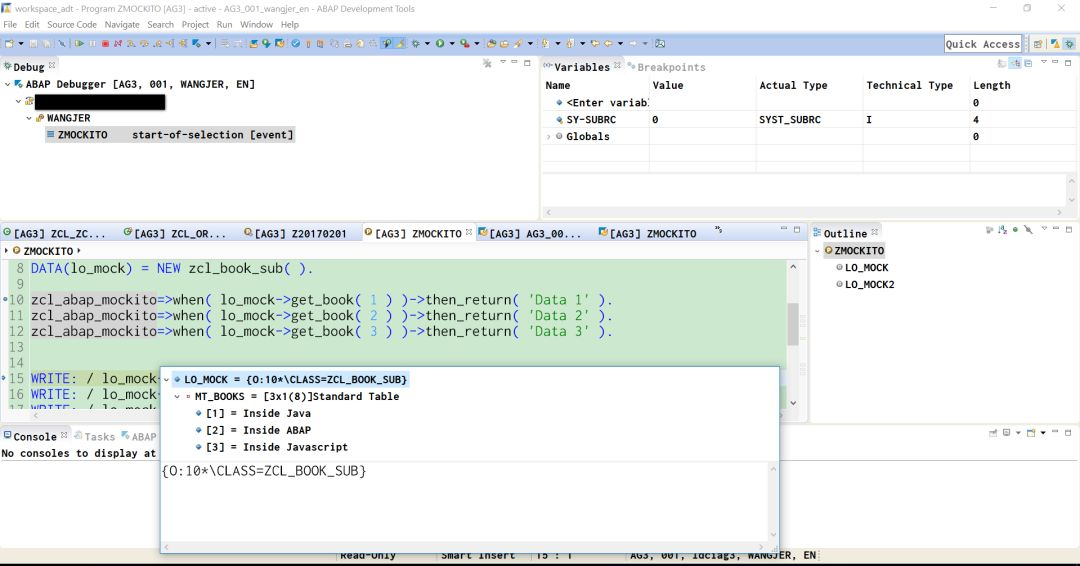The image size is (1080, 566).
Task: Toggle breakpoint marker on line 10
Action: 5,300
